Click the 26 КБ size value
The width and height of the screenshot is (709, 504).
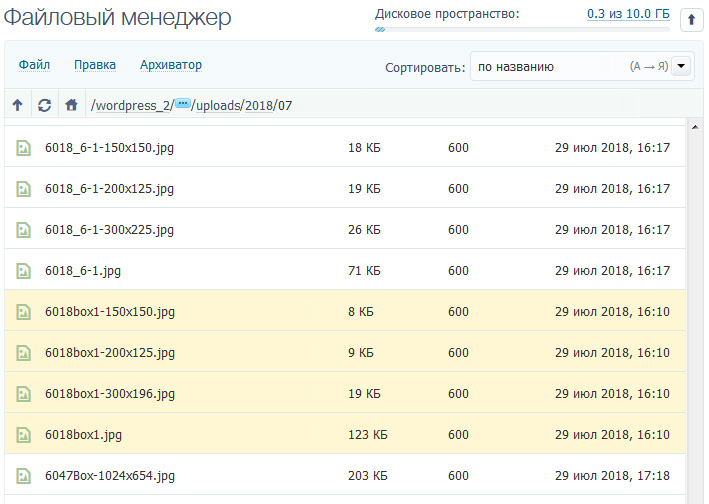pos(364,230)
